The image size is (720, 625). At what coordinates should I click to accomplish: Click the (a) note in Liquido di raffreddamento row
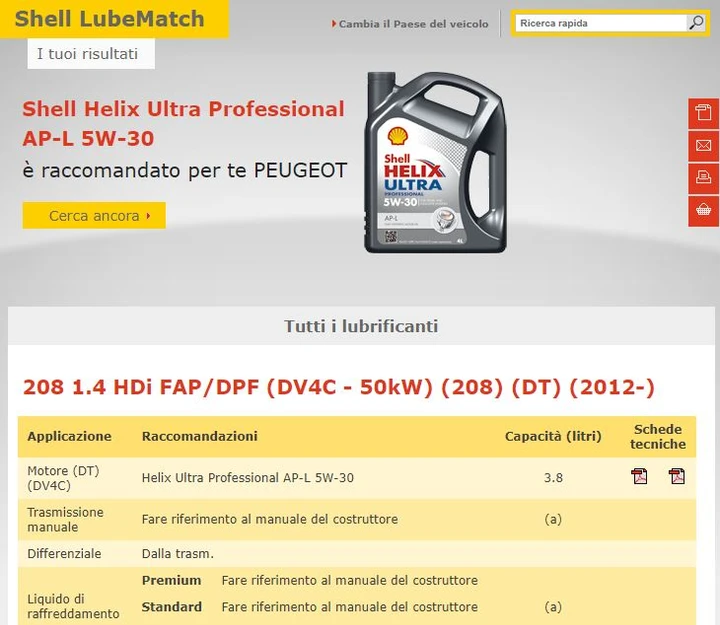(x=553, y=607)
